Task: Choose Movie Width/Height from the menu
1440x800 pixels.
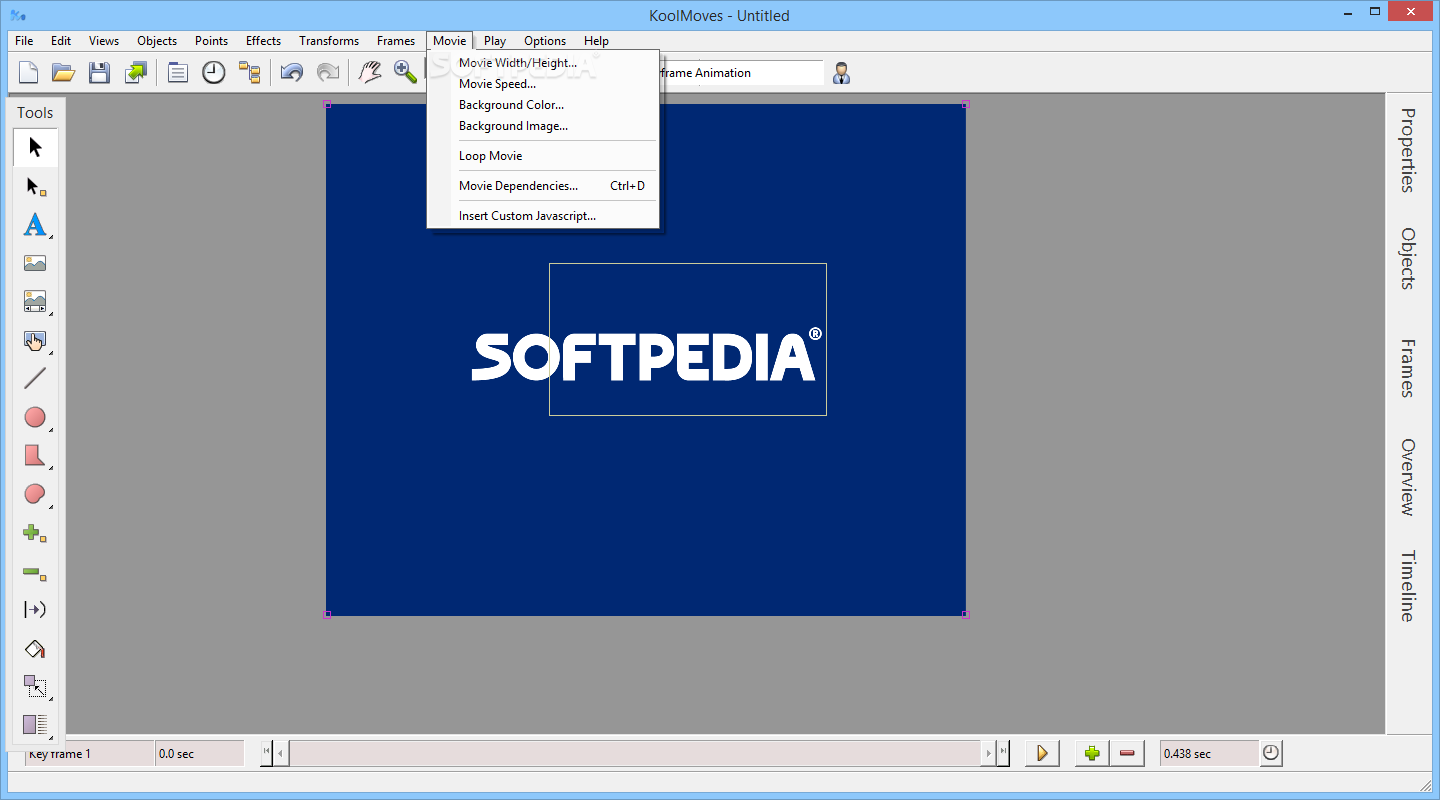Action: (x=543, y=63)
